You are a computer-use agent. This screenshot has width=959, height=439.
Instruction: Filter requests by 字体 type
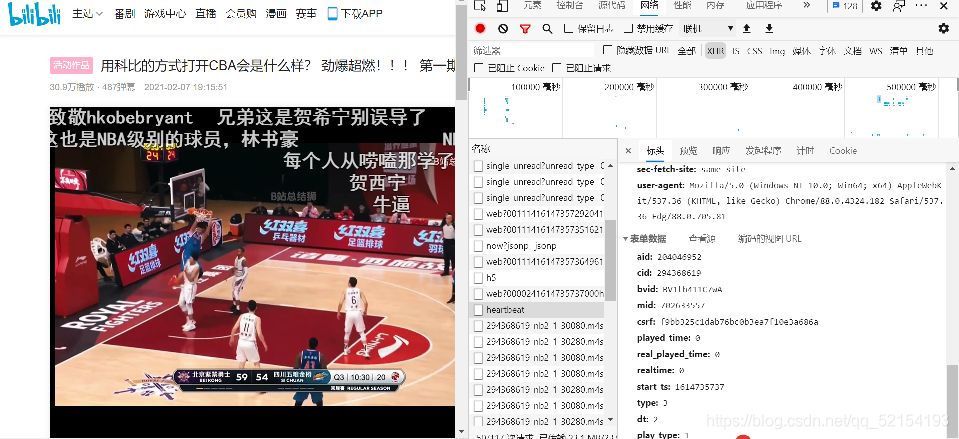pyautogui.click(x=827, y=51)
